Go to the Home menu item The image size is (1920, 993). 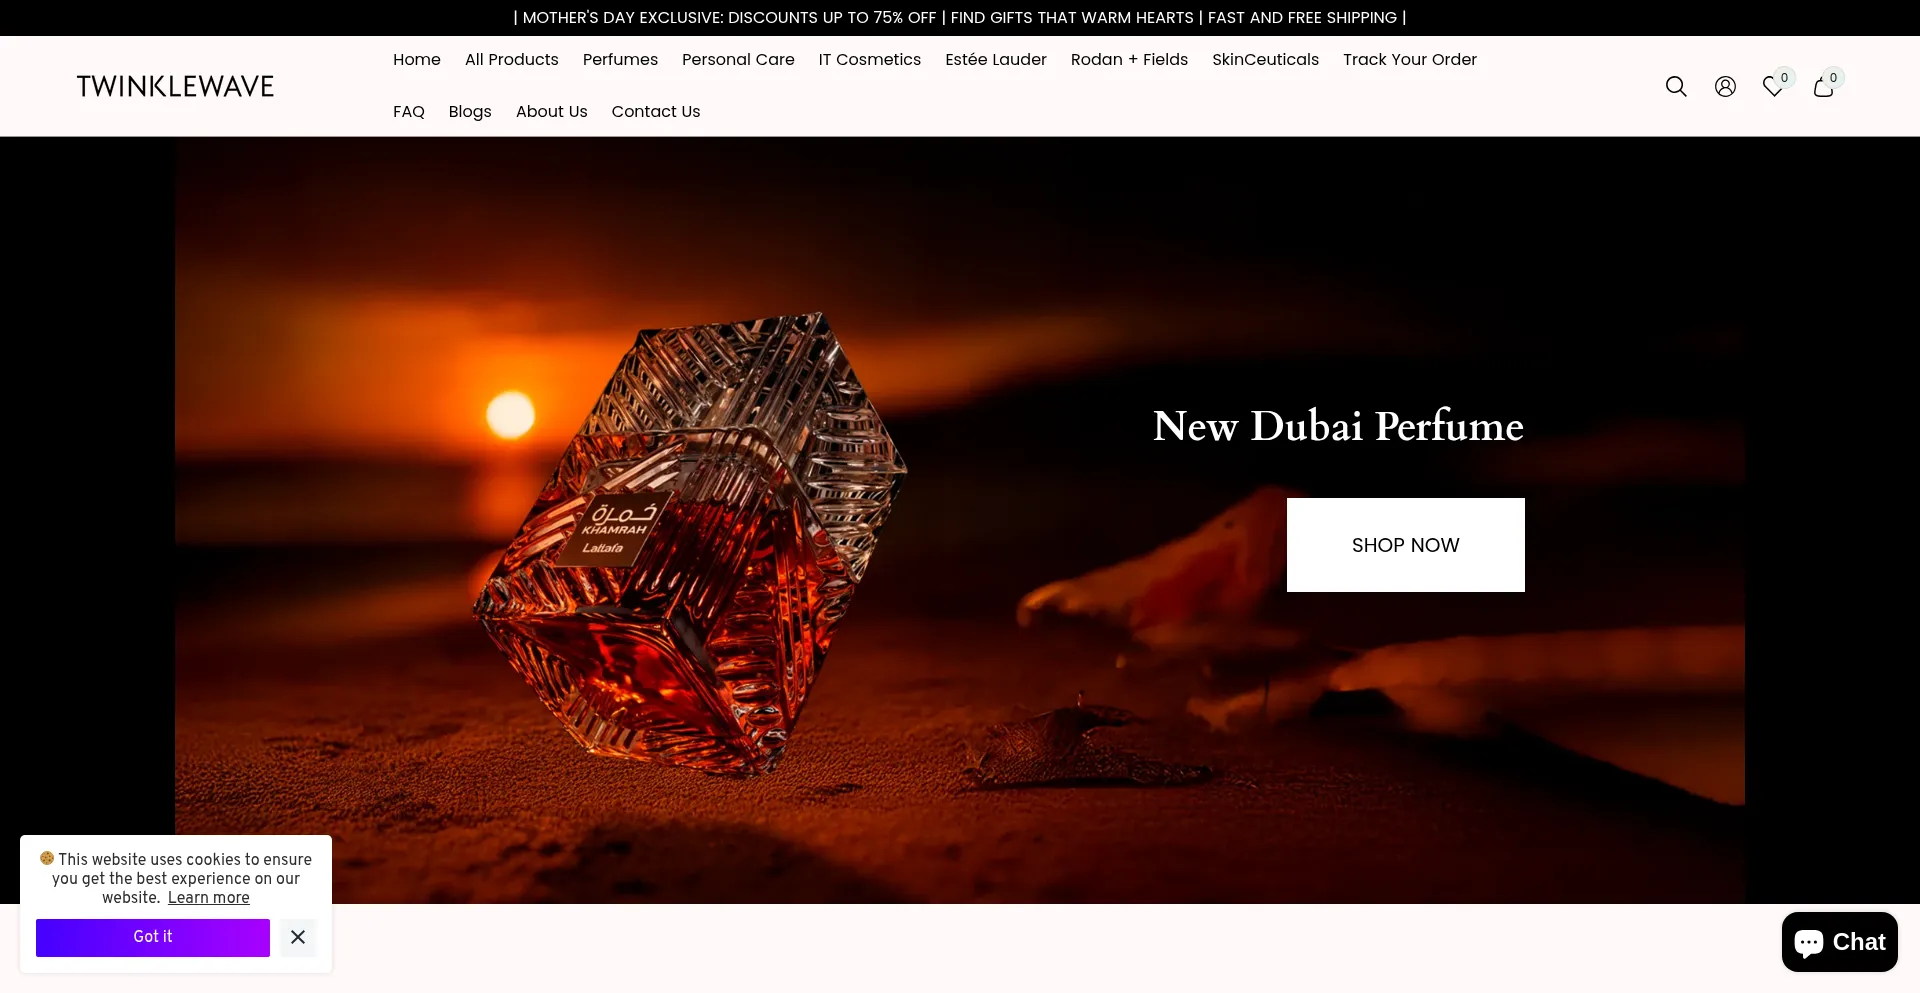coord(416,60)
